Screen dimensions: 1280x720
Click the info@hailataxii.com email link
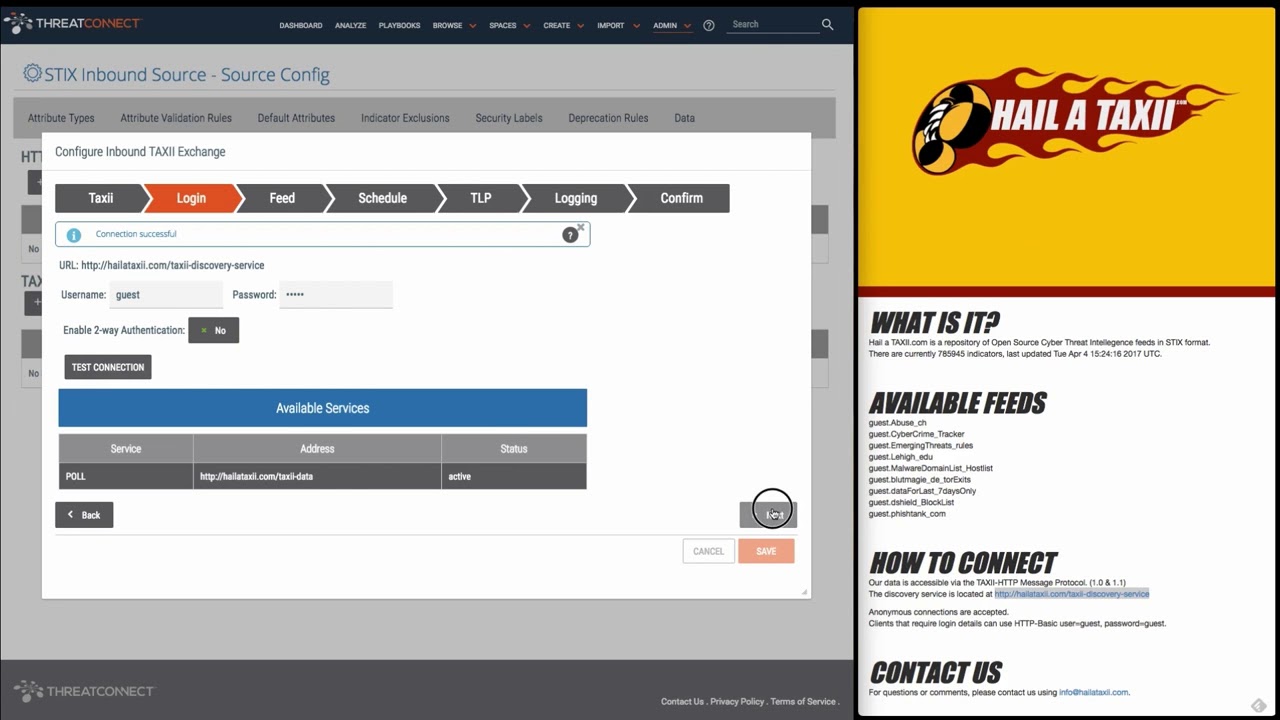point(1094,692)
